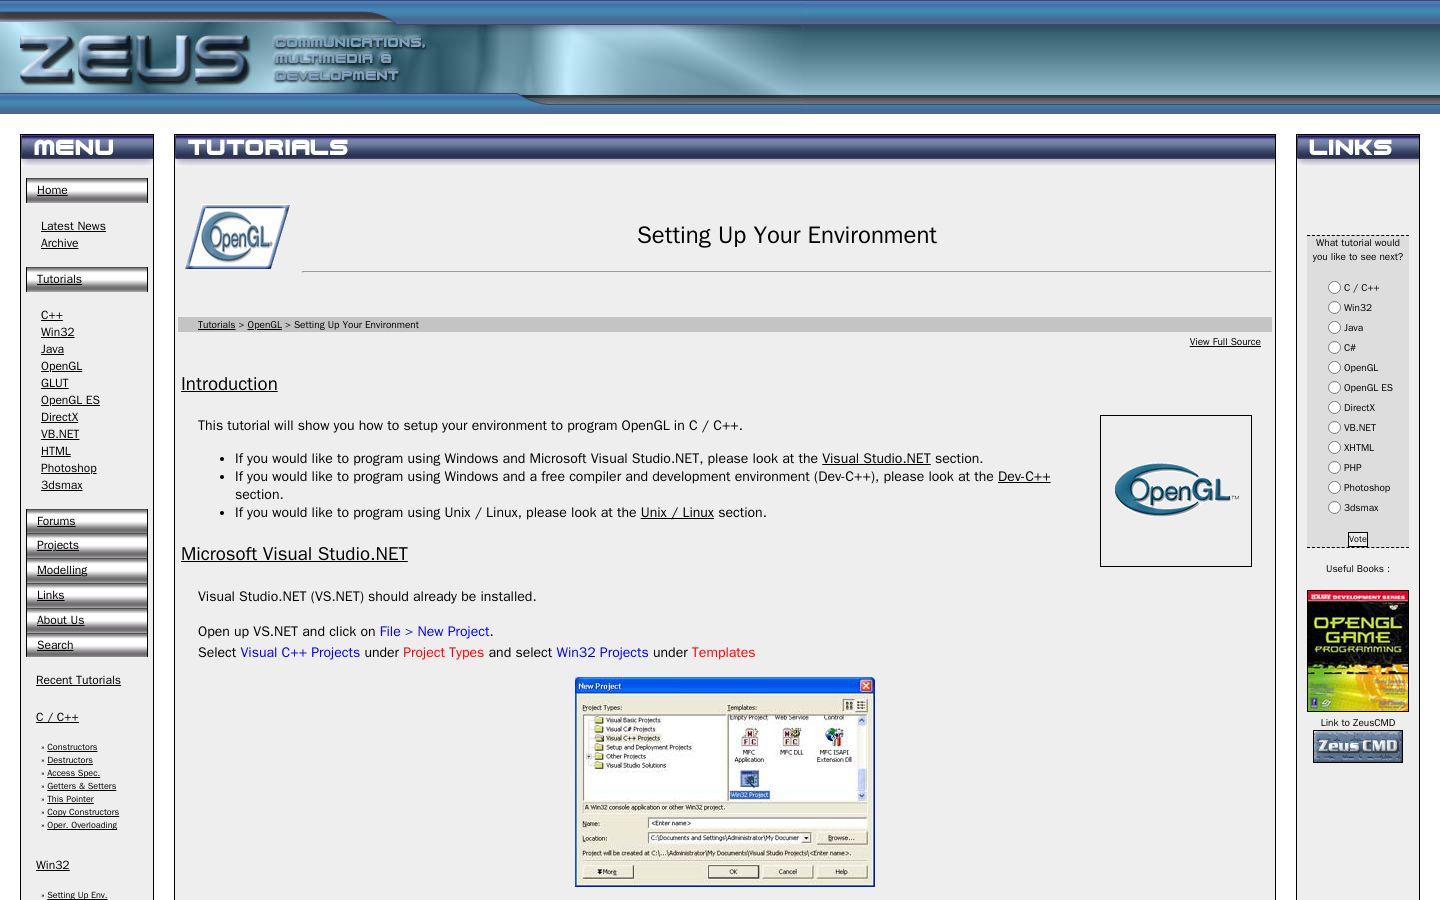This screenshot has width=1440, height=900.
Task: Jump to Visual Studio.NET section link
Action: (876, 459)
